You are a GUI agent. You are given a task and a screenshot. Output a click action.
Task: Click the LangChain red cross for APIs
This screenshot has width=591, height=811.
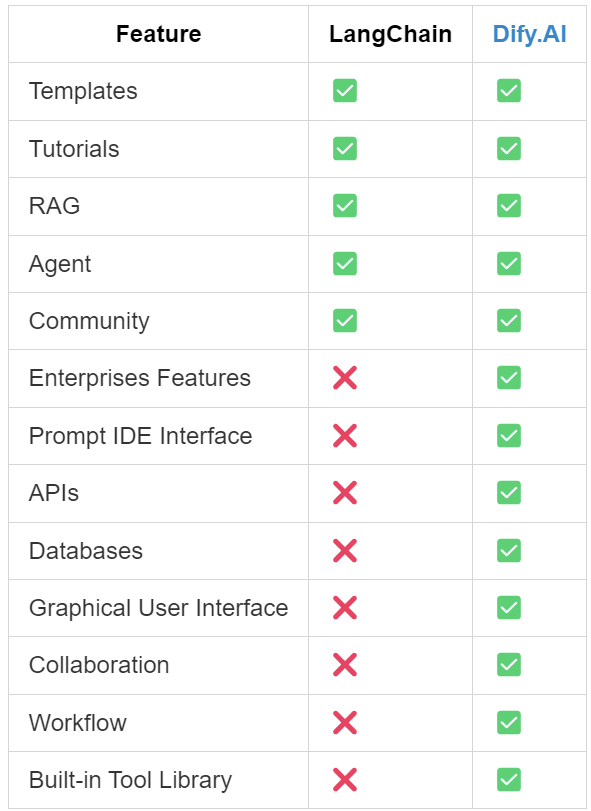pos(345,493)
